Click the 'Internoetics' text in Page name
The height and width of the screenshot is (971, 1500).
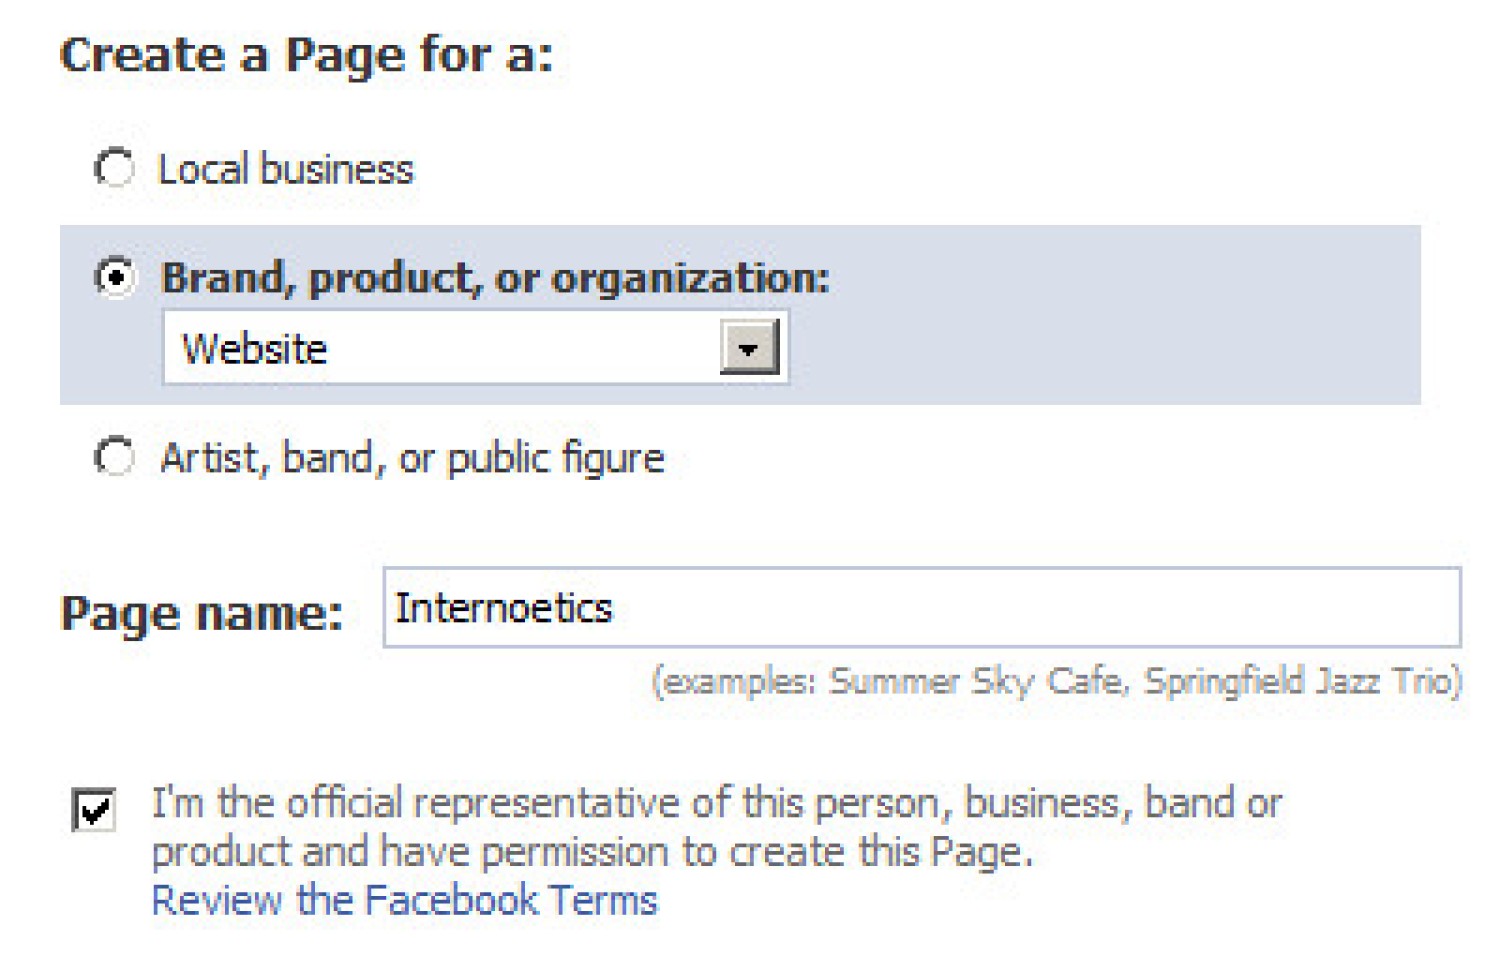(503, 608)
